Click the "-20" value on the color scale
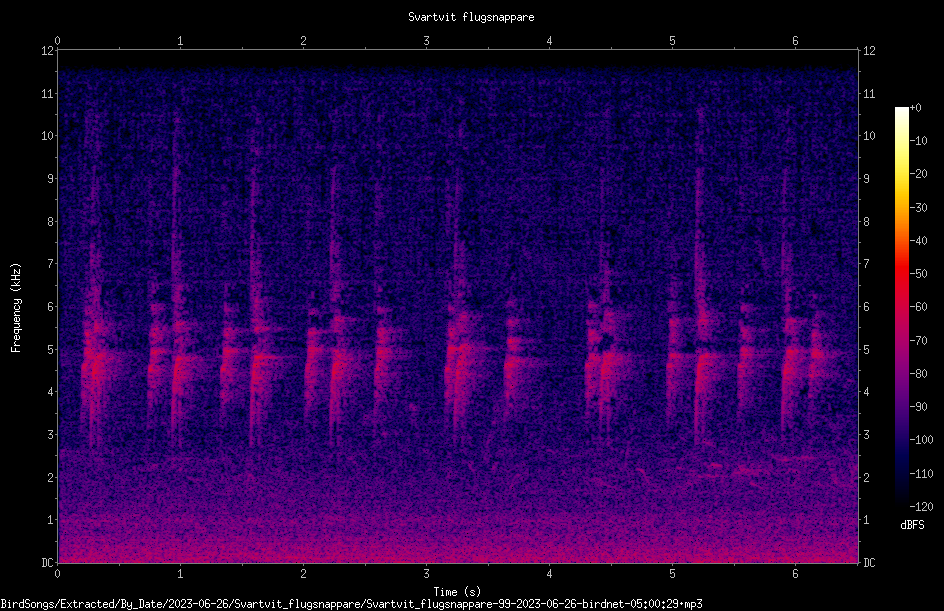The width and height of the screenshot is (944, 611). 919,174
